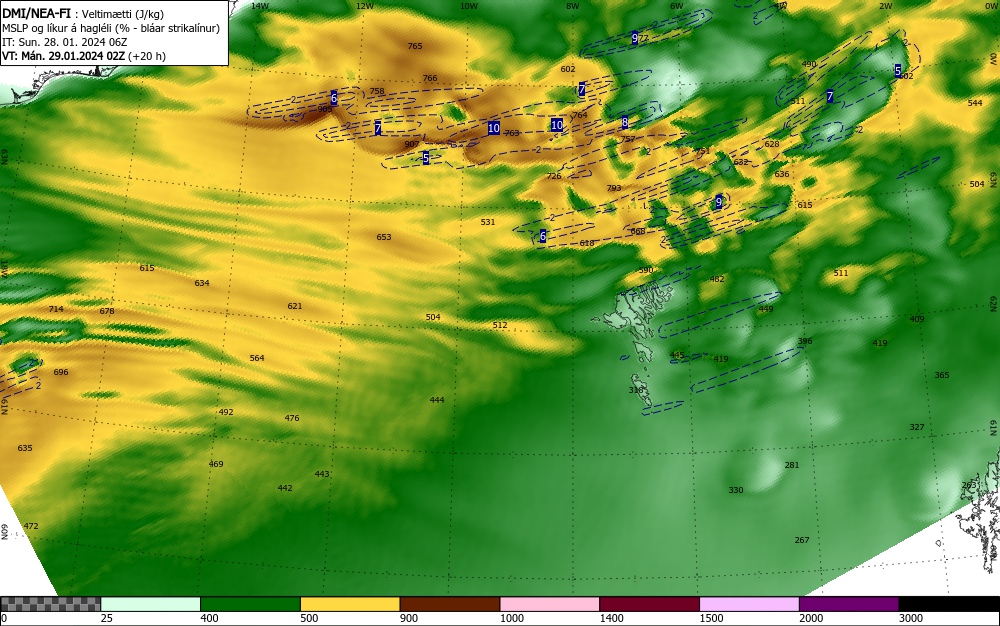Image resolution: width=1000 pixels, height=626 pixels.
Task: Pick the dark maroon 1400–1500 legend swatch
Action: pos(649,604)
